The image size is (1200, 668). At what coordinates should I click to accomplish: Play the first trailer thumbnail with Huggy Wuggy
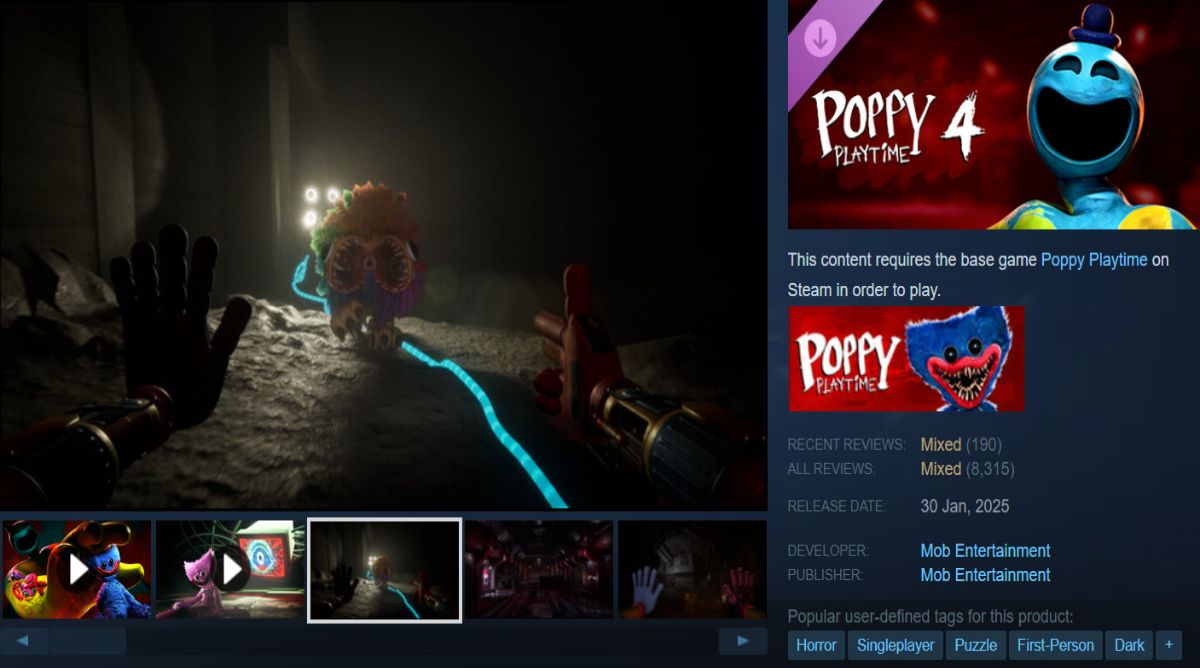pyautogui.click(x=77, y=569)
